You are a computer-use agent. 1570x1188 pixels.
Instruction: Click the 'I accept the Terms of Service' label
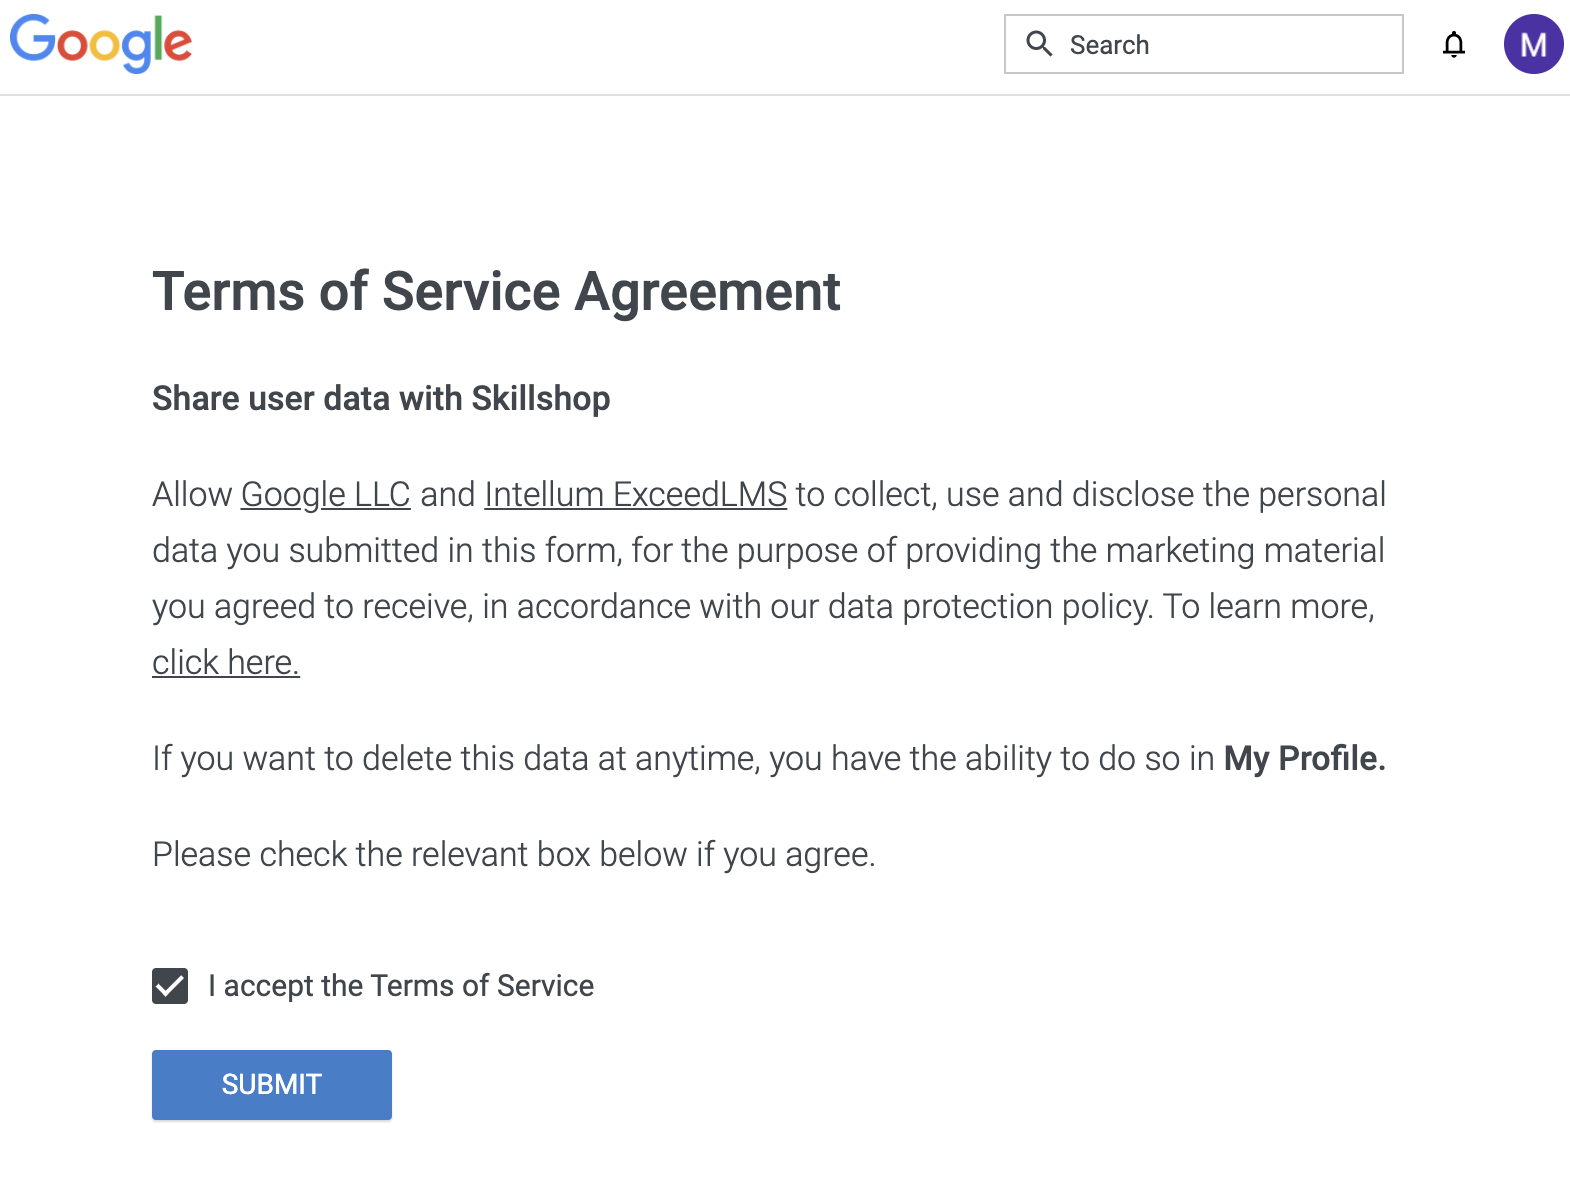click(401, 986)
